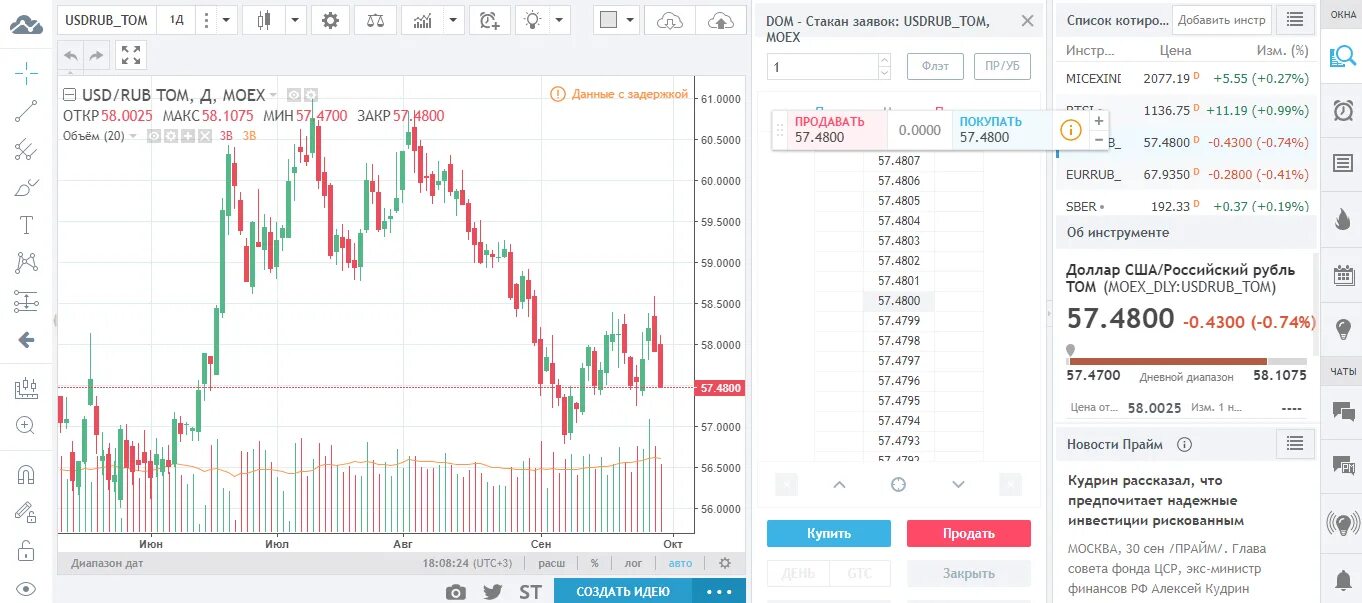Expand the Объём (20) indicator options arrow

tap(133, 135)
